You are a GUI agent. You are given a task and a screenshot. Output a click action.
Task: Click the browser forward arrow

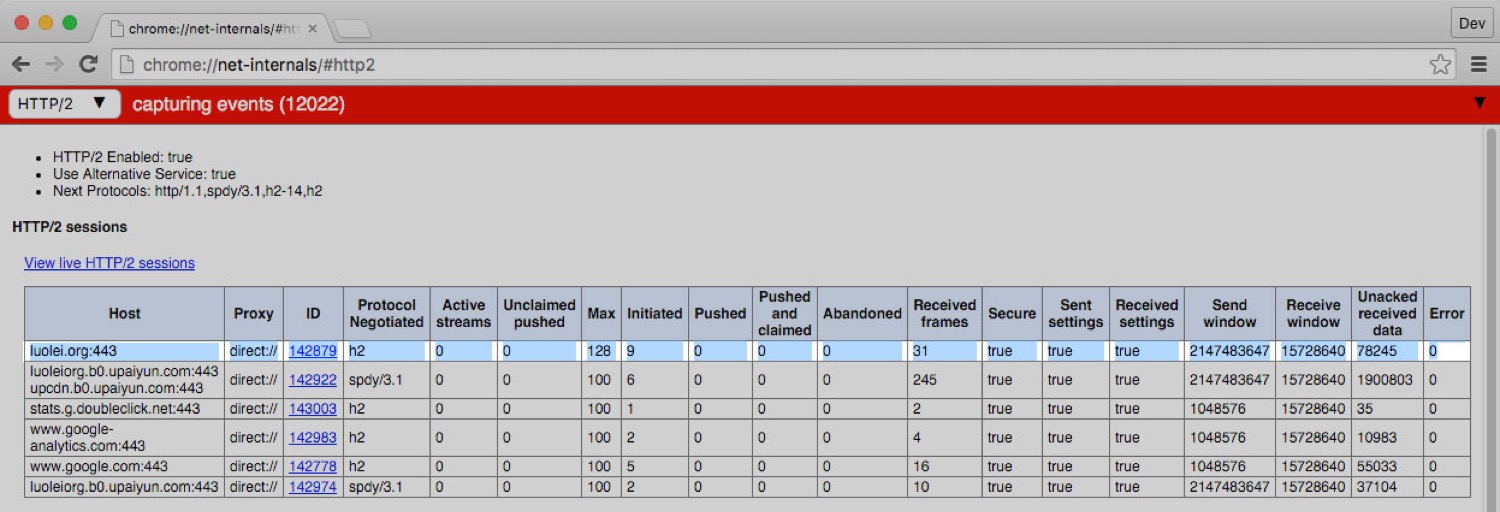54,65
